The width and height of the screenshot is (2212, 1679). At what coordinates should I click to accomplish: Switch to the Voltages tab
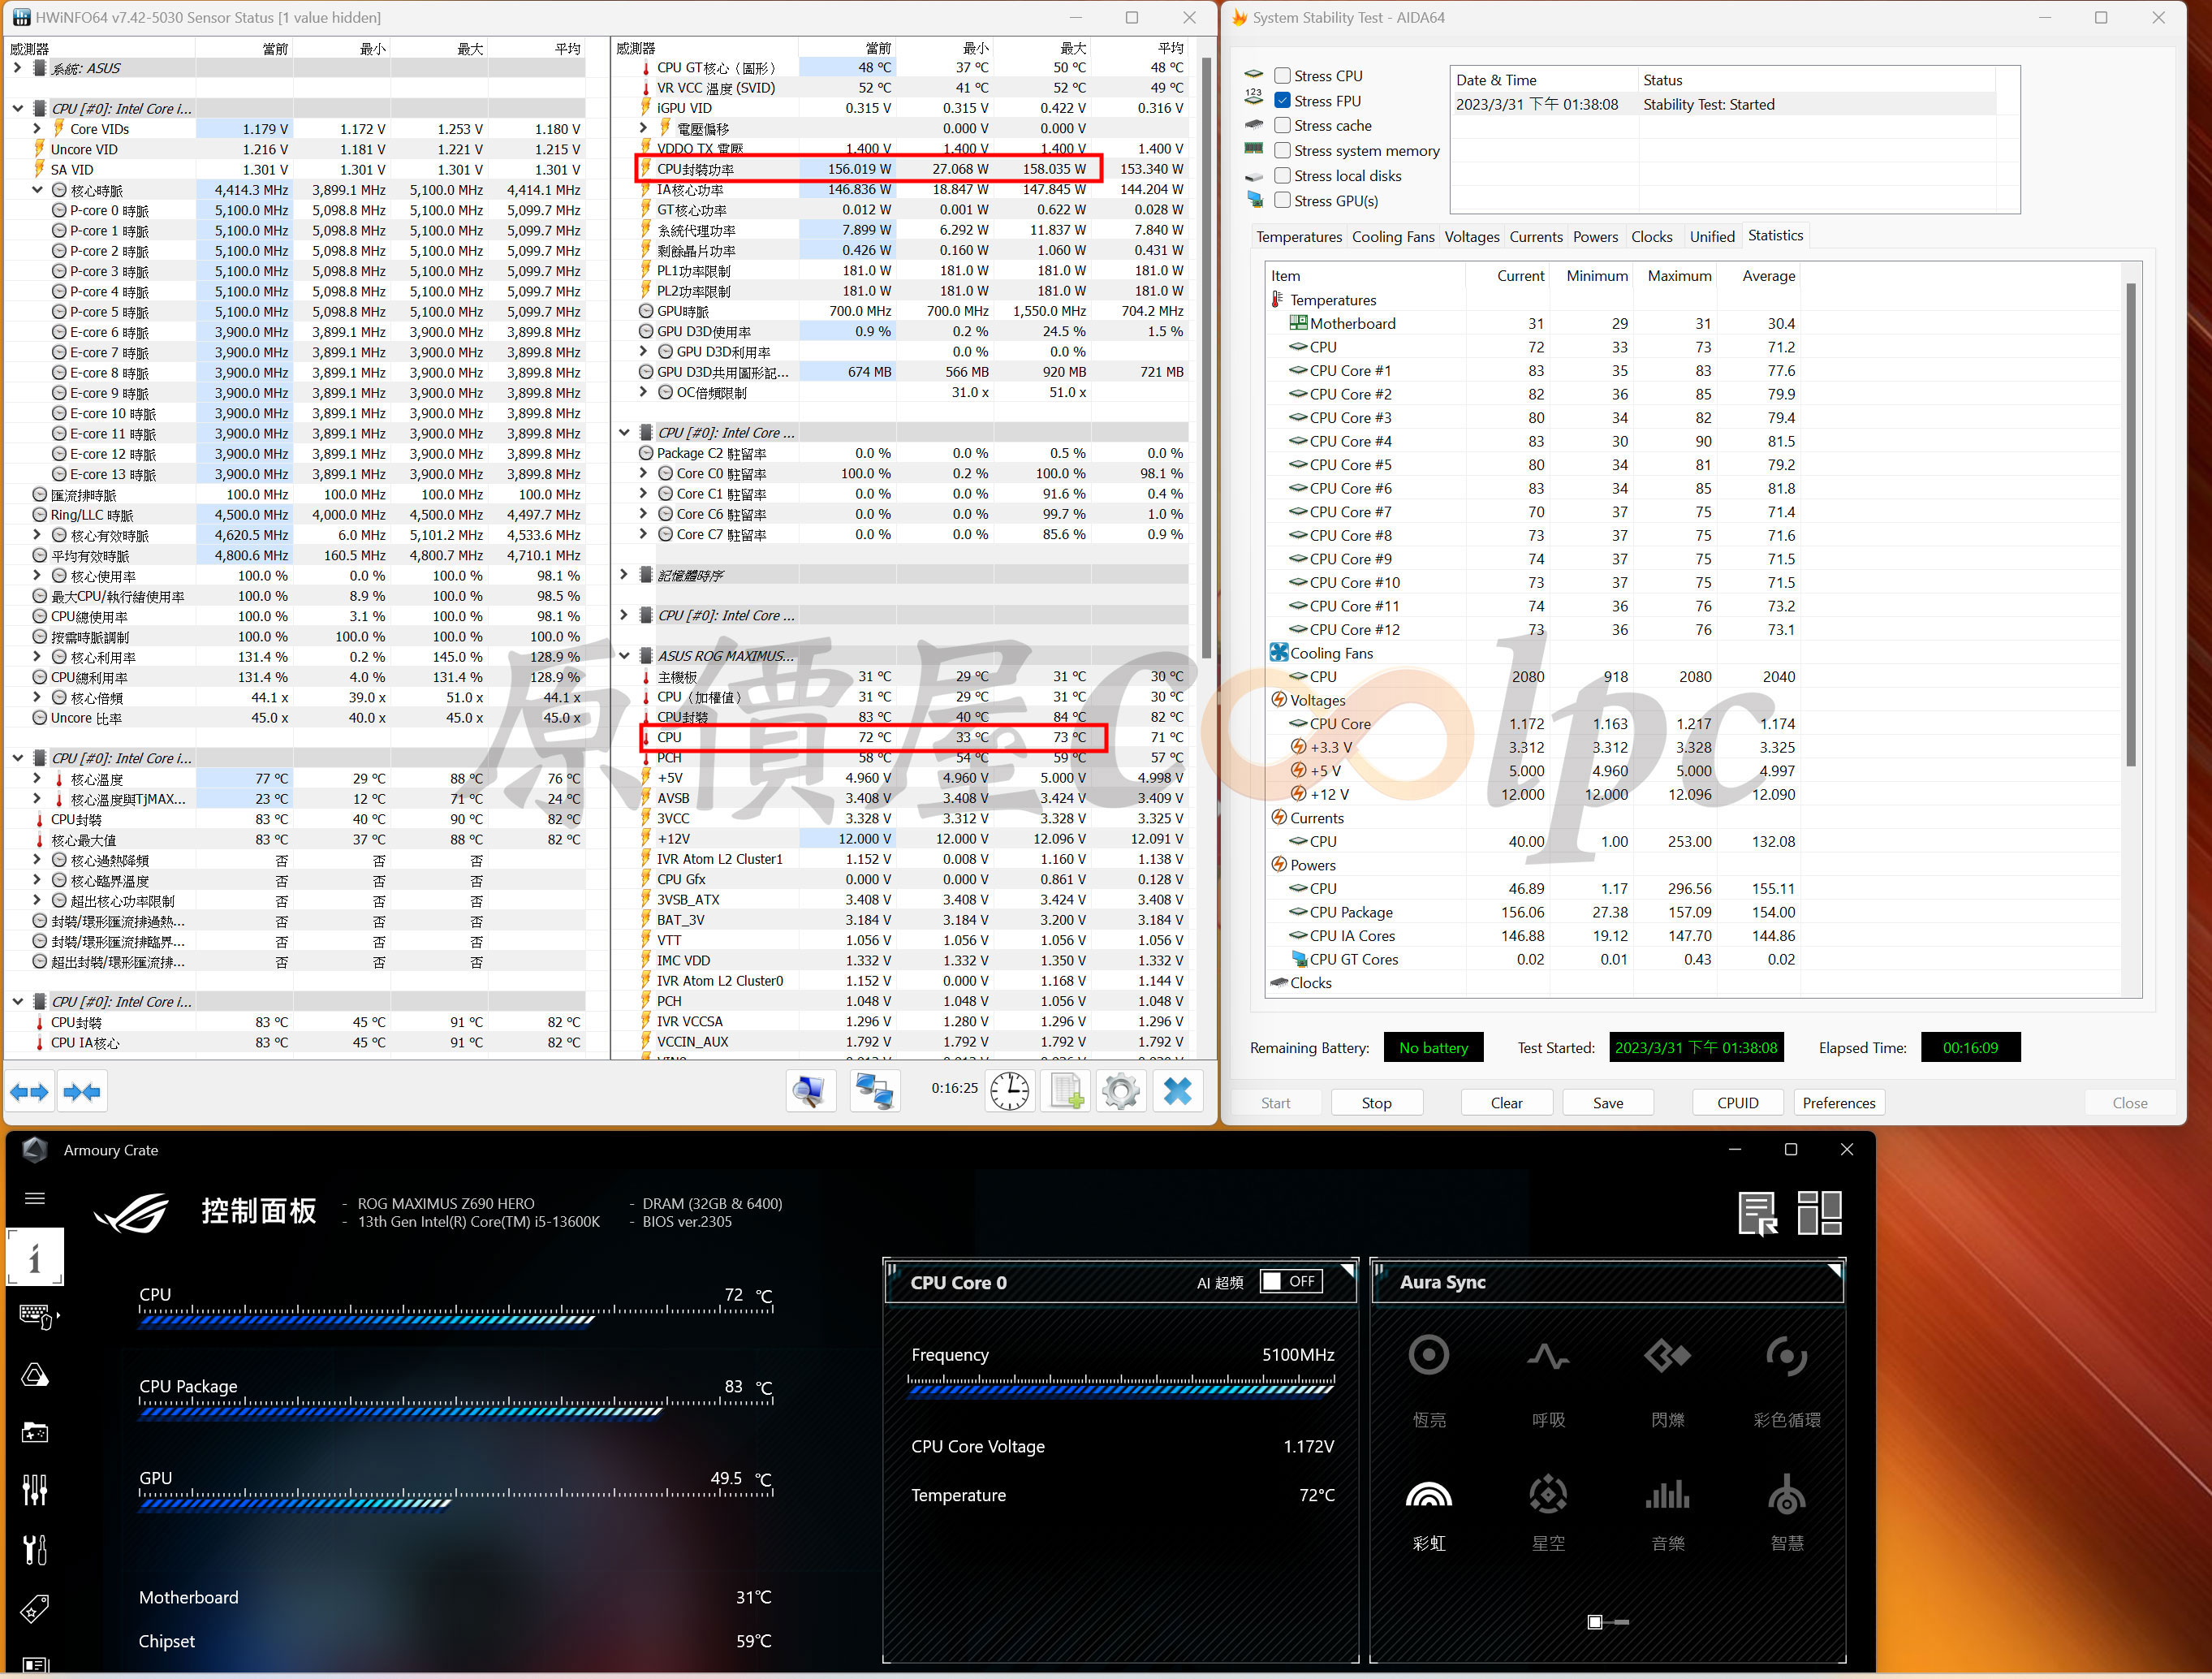point(1472,237)
